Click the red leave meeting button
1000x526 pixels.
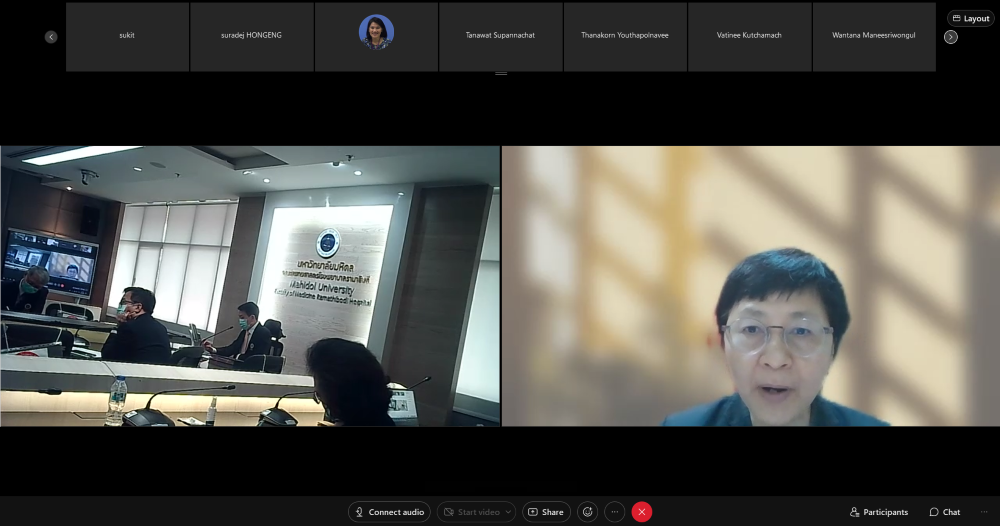coord(642,512)
